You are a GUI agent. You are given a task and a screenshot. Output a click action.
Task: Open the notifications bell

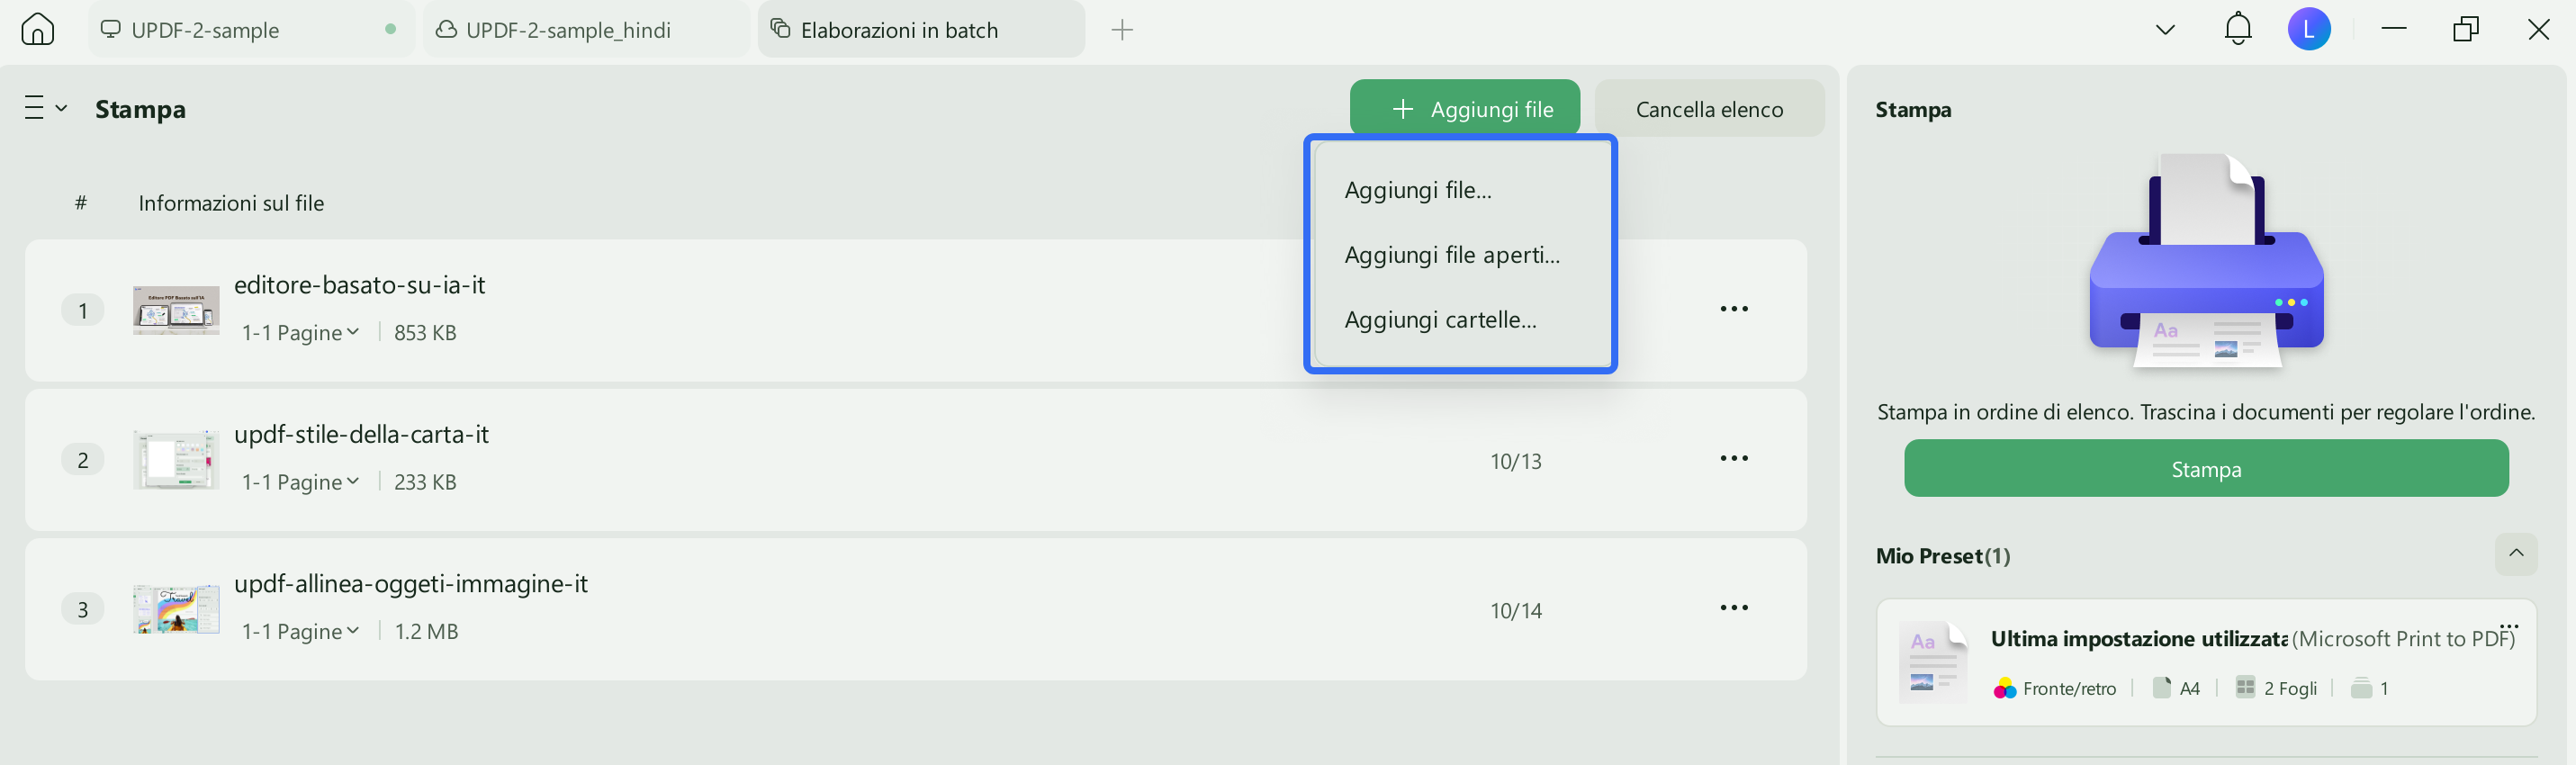coord(2238,29)
